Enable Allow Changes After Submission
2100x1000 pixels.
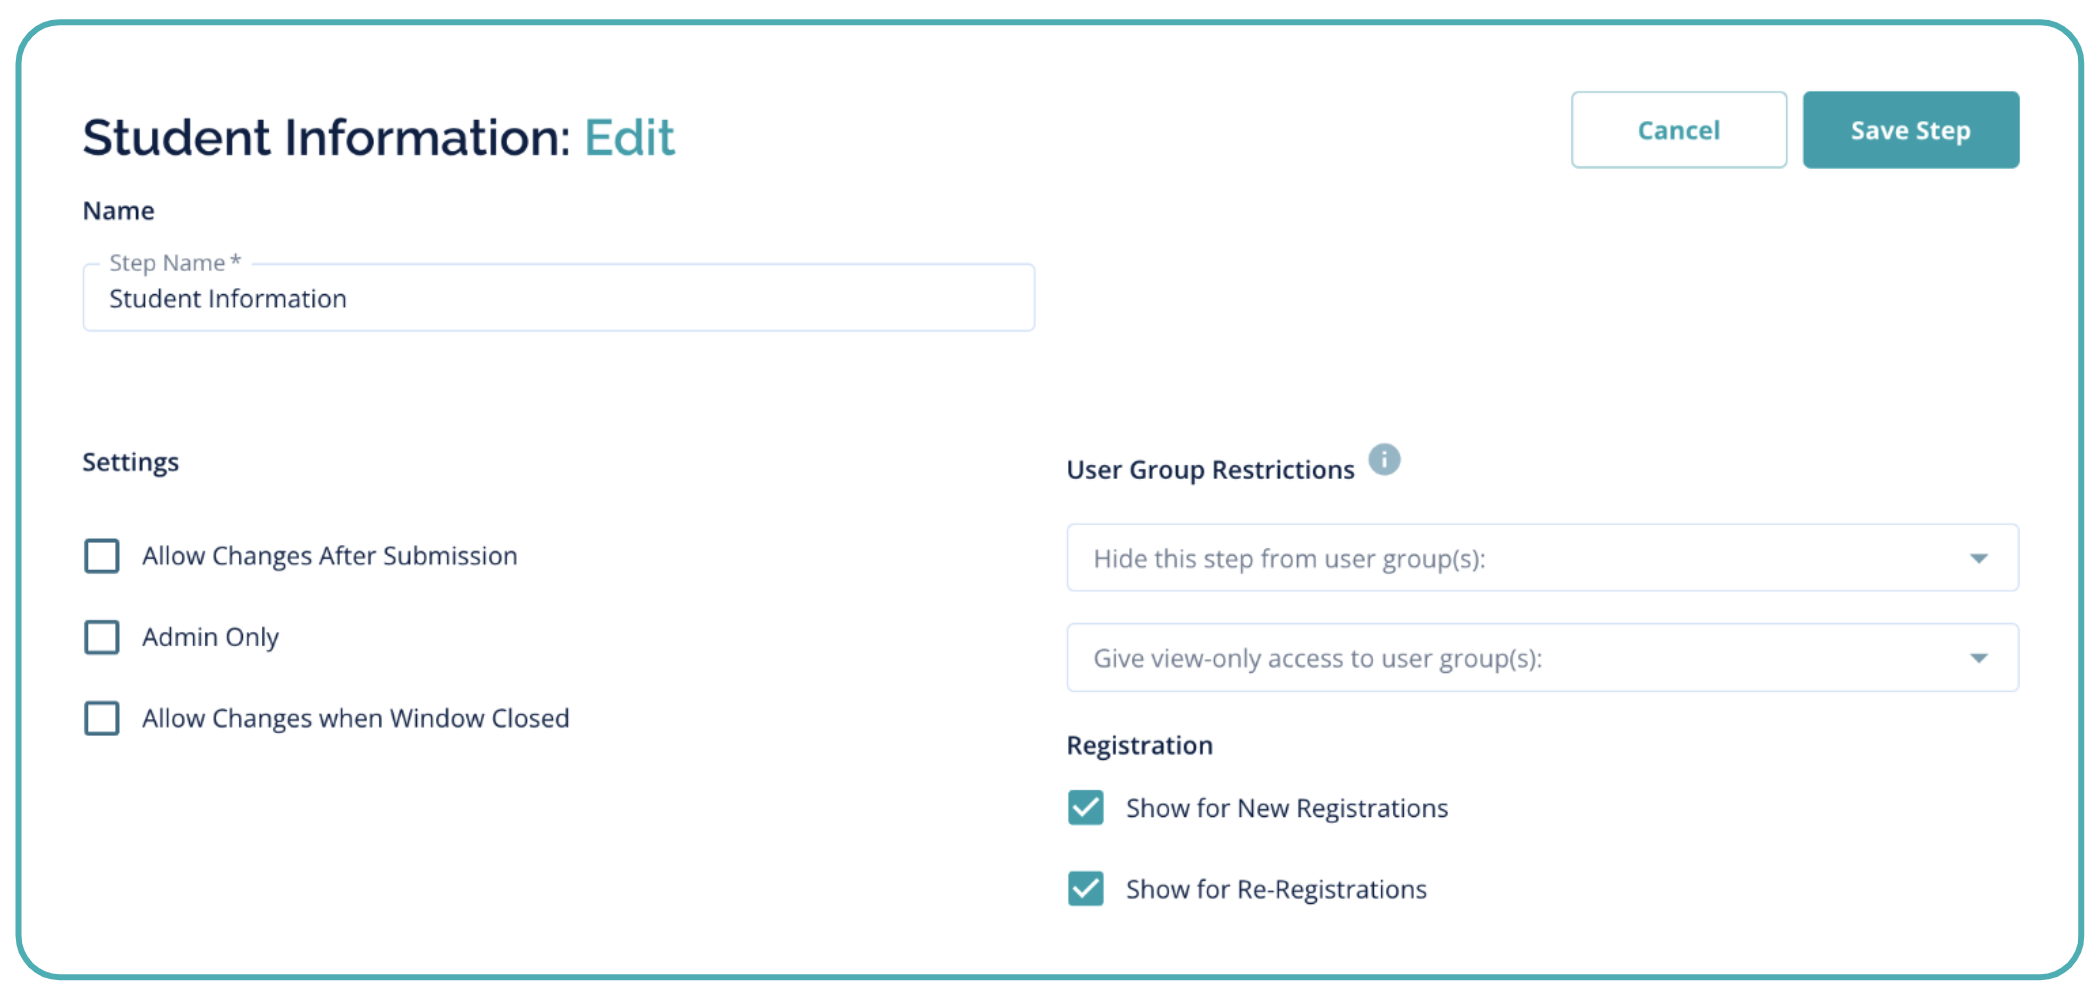click(x=101, y=556)
